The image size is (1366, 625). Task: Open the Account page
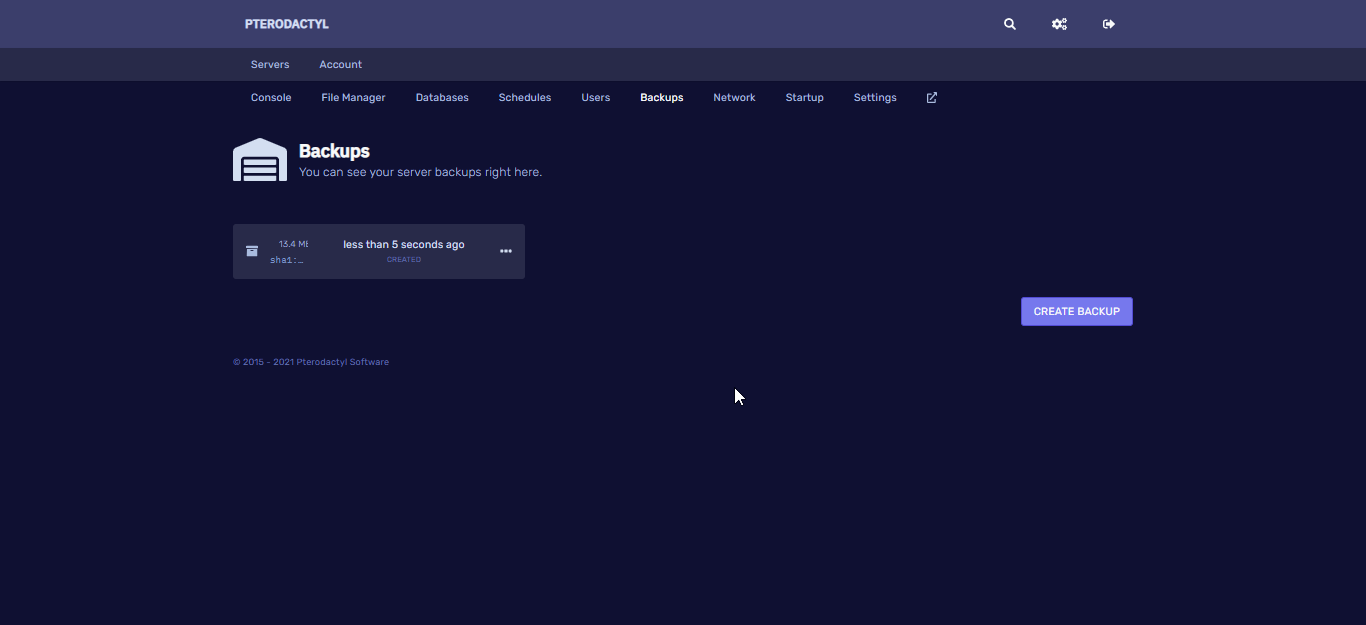coord(340,65)
